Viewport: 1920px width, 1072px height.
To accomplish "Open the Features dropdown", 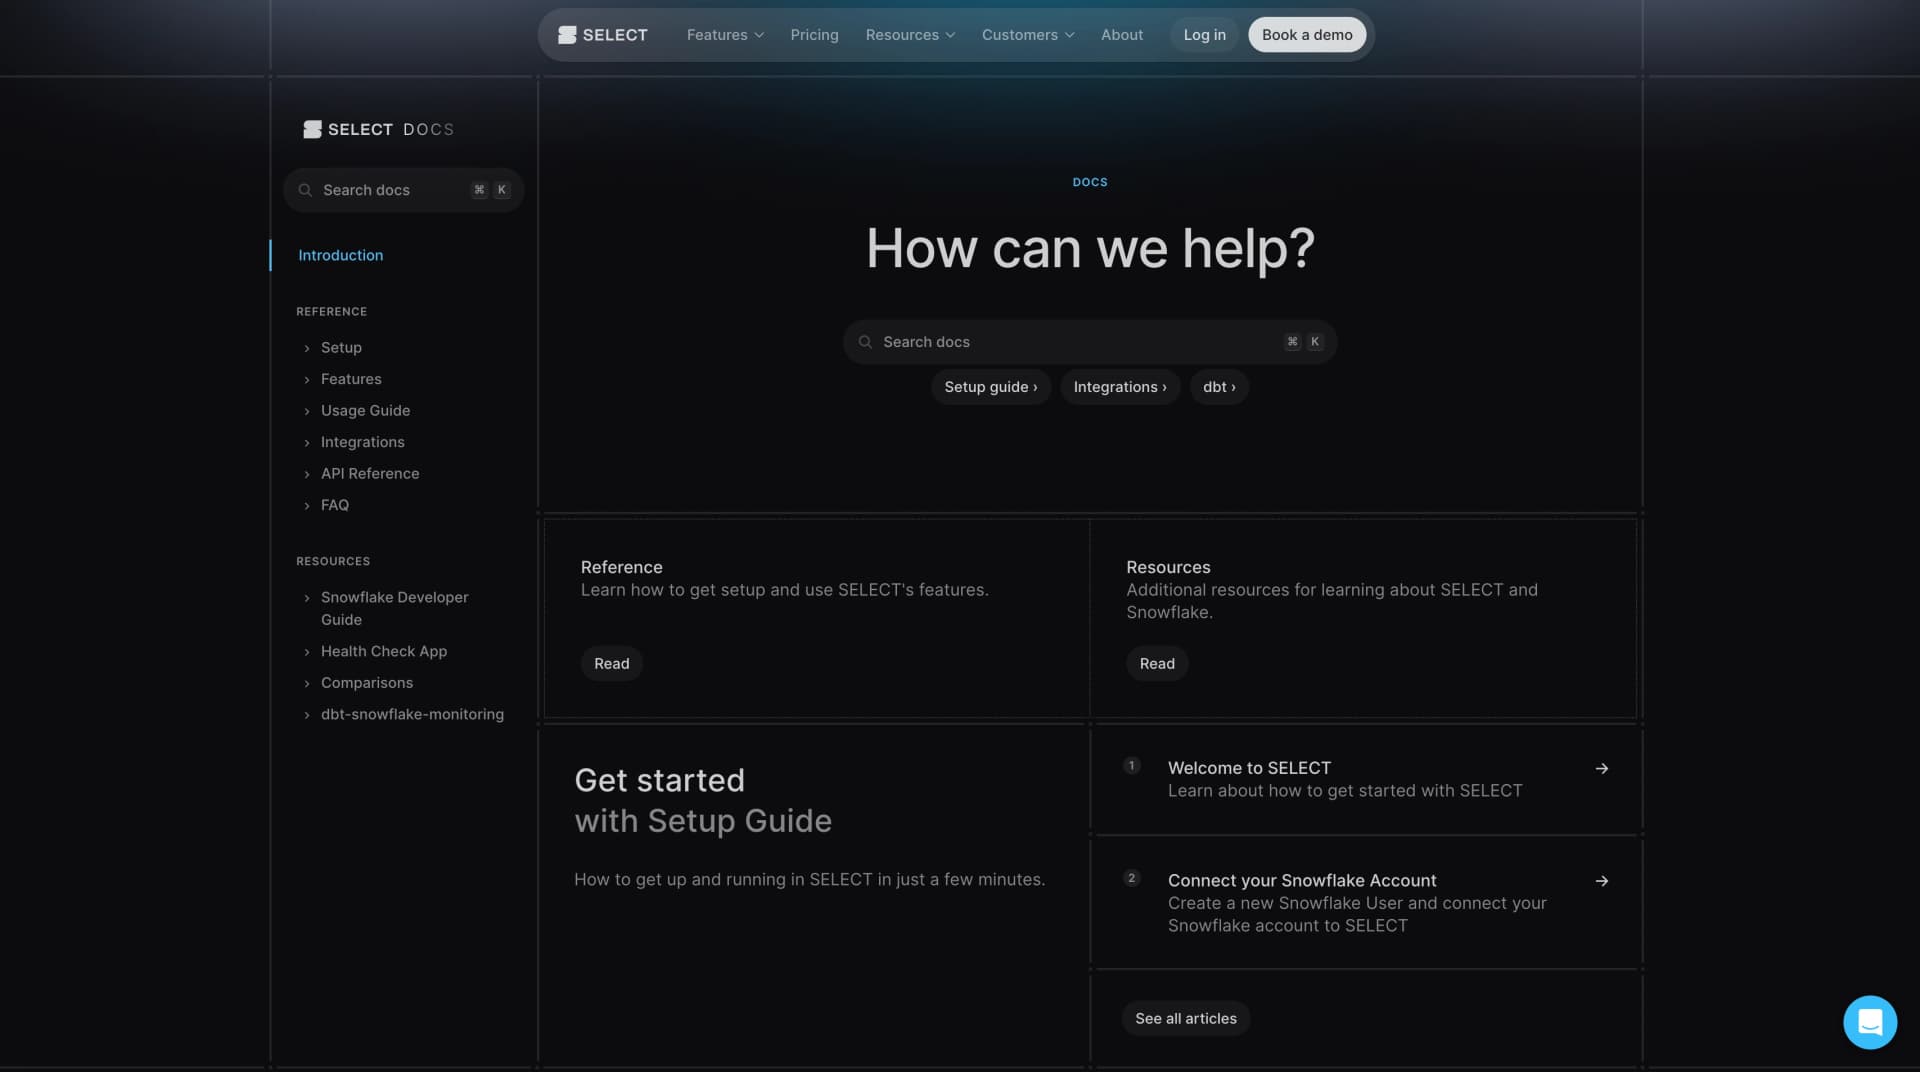I will pyautogui.click(x=723, y=34).
